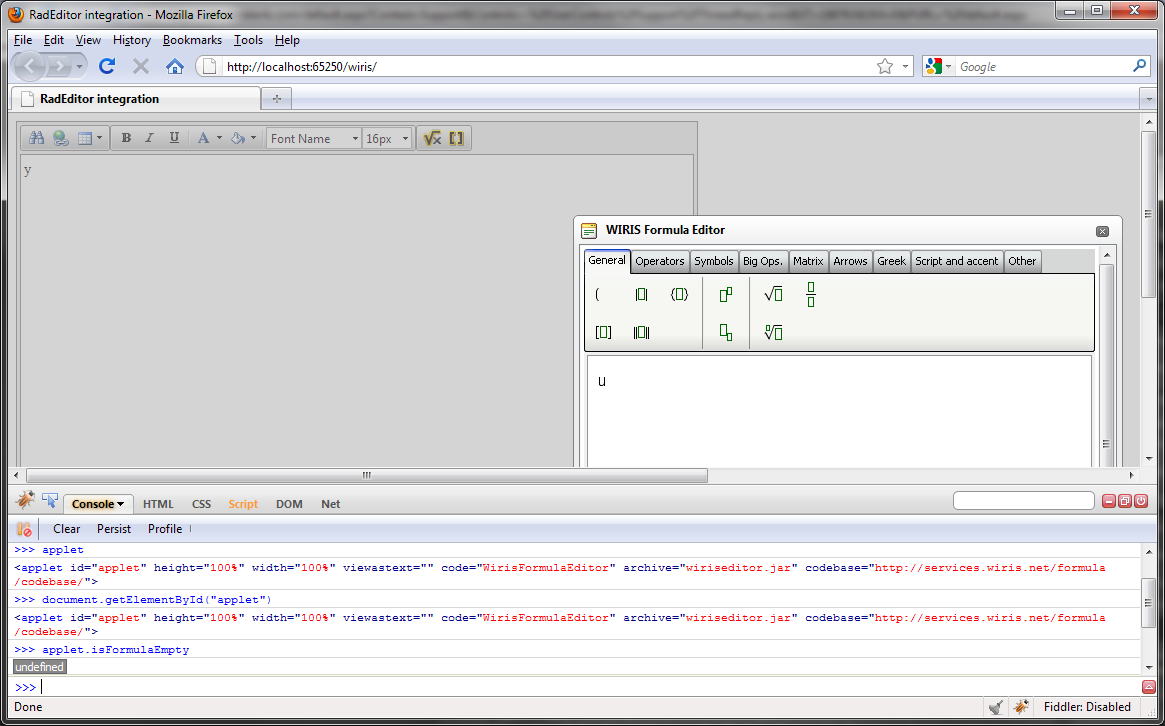The height and width of the screenshot is (726, 1165).
Task: Close the WIRIS Formula Editor dialog
Action: (x=1103, y=231)
